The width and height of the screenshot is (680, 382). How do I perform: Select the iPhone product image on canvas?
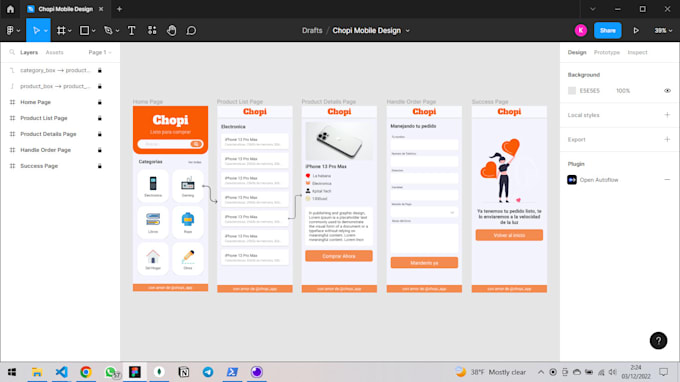click(339, 141)
